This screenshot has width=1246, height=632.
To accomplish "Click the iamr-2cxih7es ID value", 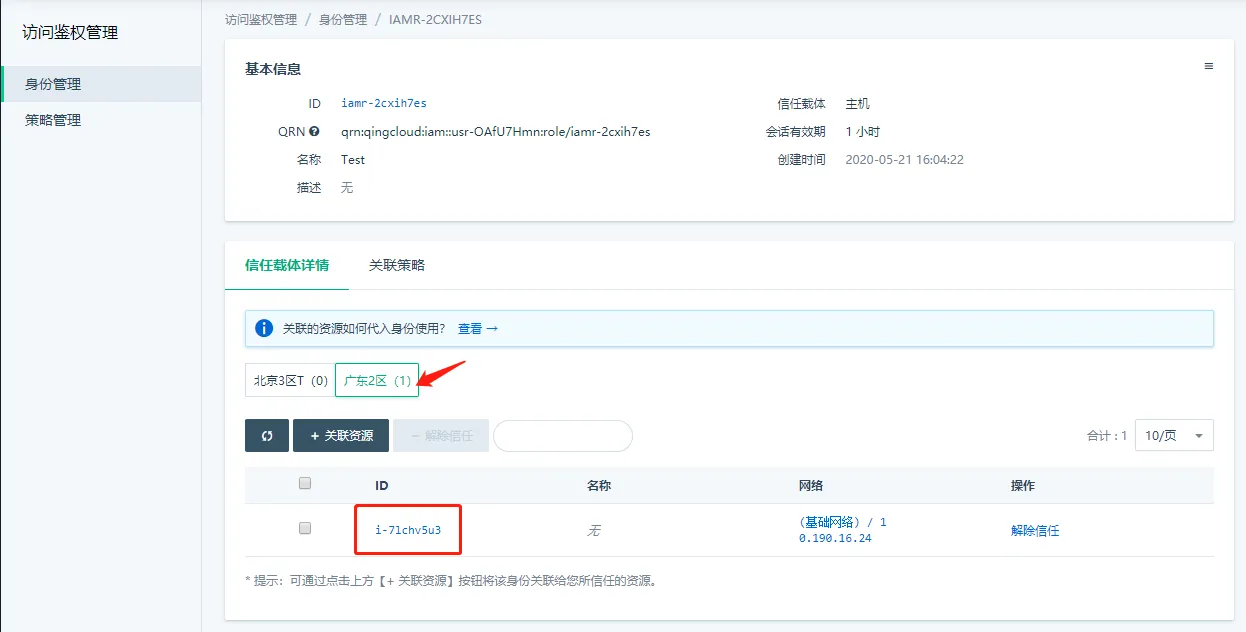I will pos(384,103).
